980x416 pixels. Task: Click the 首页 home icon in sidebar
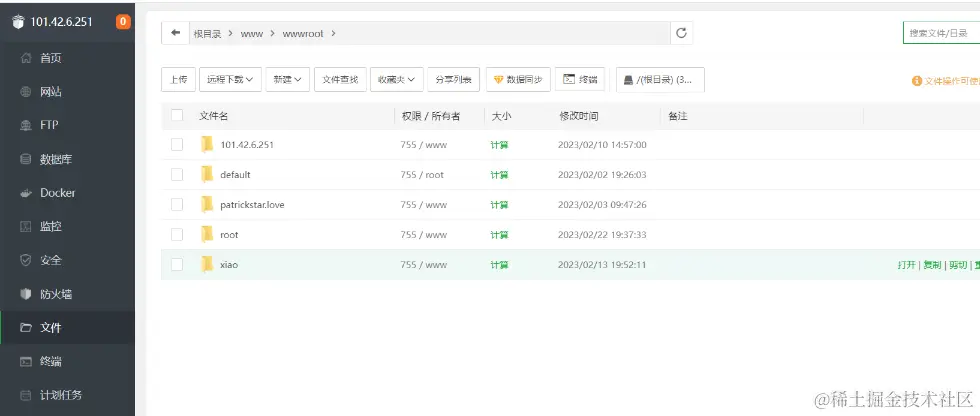click(x=26, y=58)
